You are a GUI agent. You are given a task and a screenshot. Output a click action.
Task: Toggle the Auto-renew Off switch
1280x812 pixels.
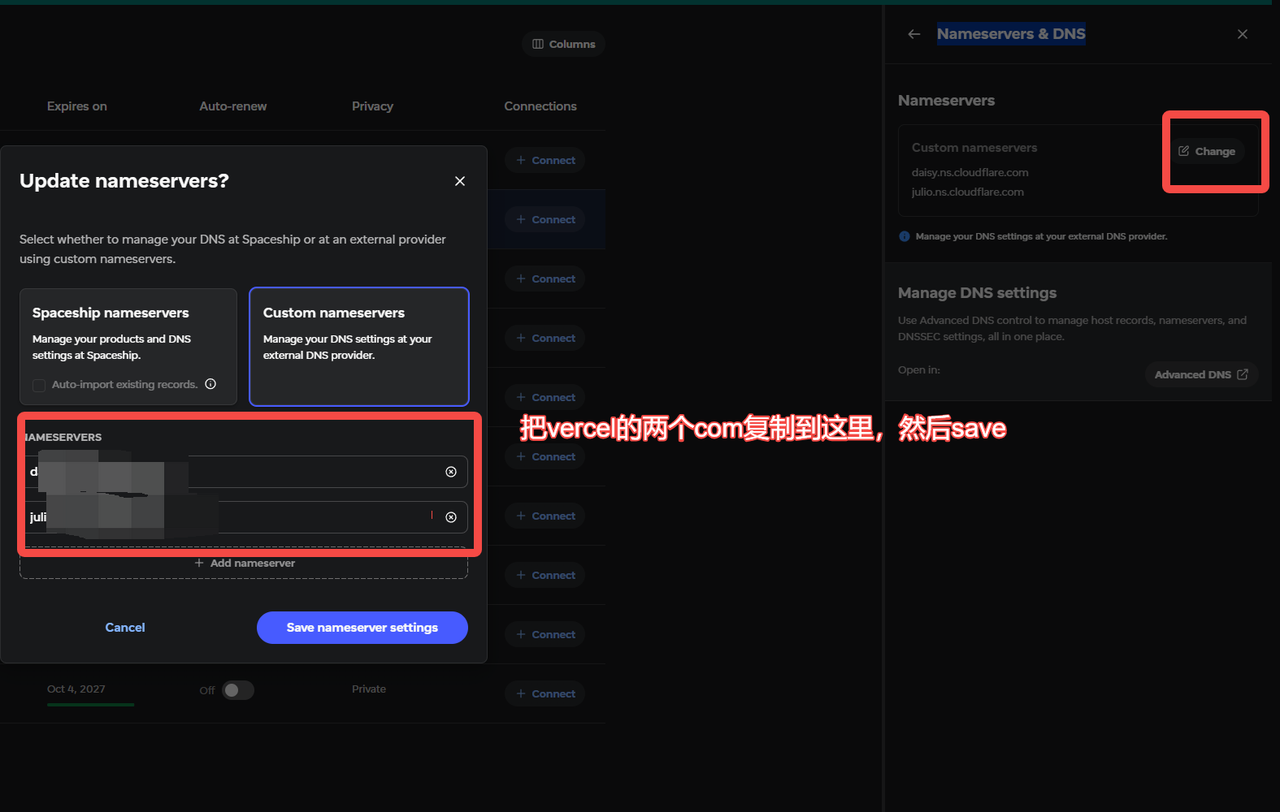pyautogui.click(x=237, y=690)
